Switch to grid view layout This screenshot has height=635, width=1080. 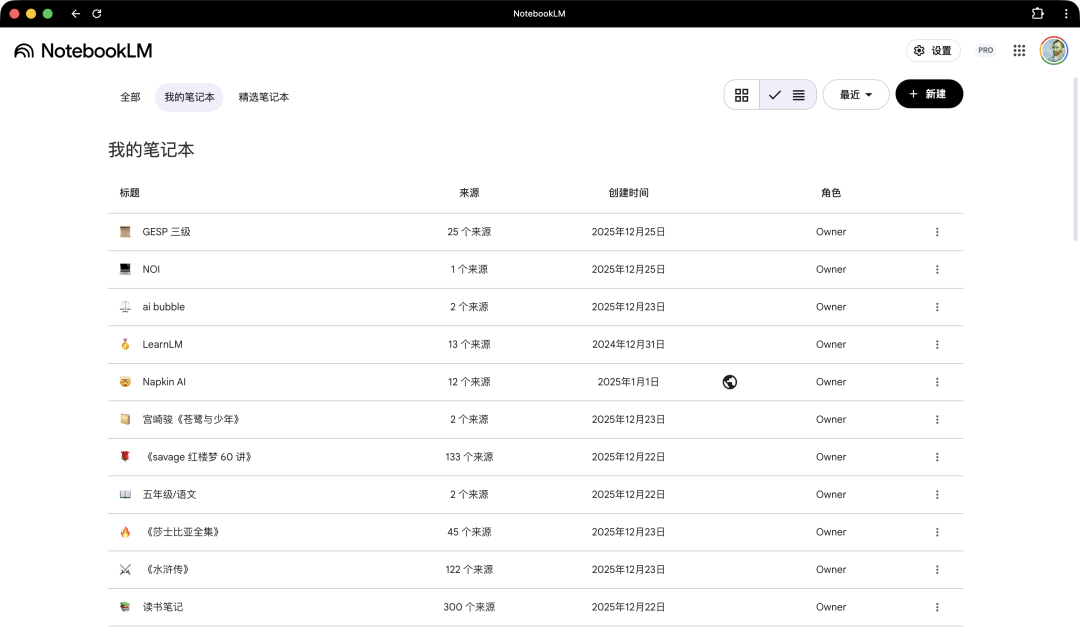click(x=742, y=95)
